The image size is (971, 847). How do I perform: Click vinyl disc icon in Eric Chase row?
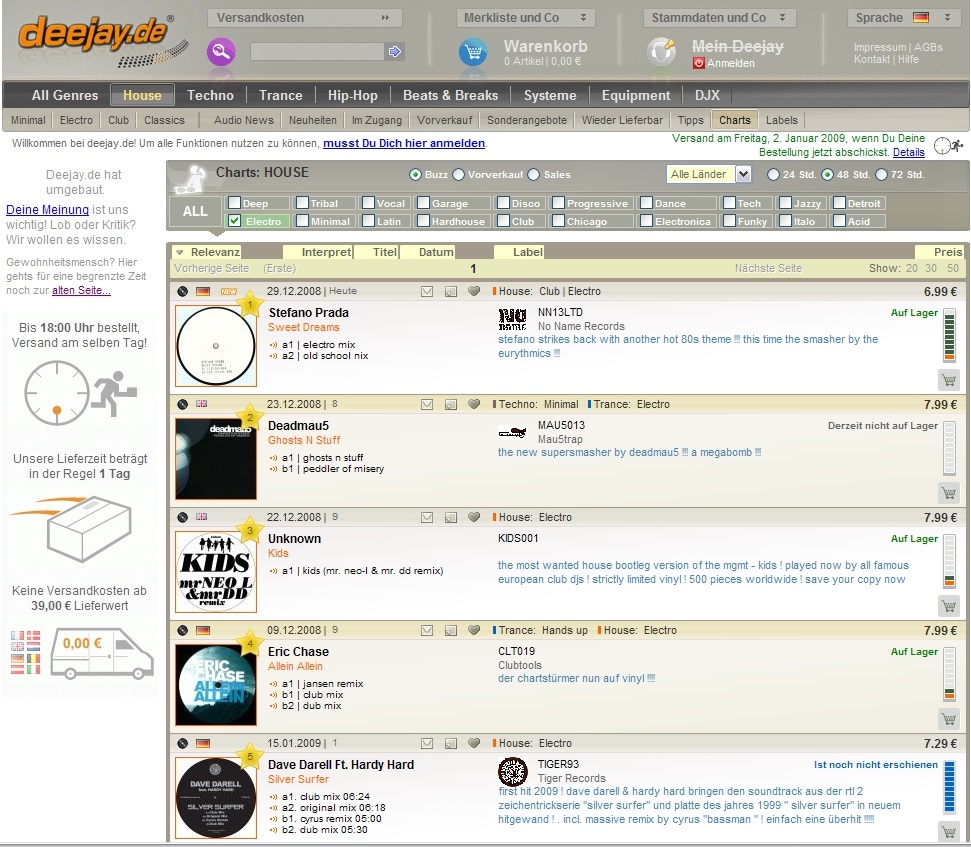point(182,630)
